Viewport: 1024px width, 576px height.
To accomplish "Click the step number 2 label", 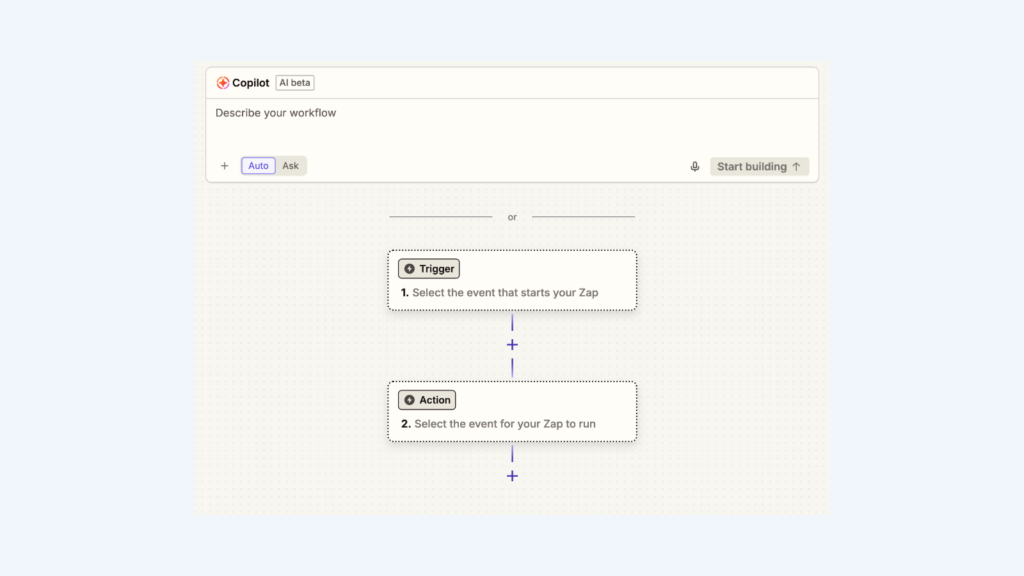I will [x=406, y=424].
